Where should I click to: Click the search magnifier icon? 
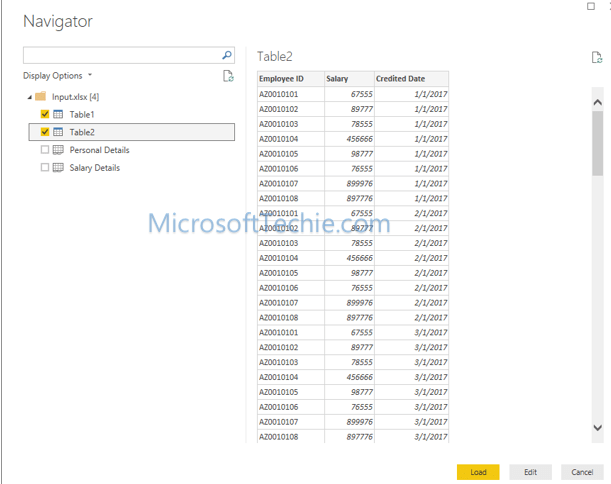(x=227, y=56)
